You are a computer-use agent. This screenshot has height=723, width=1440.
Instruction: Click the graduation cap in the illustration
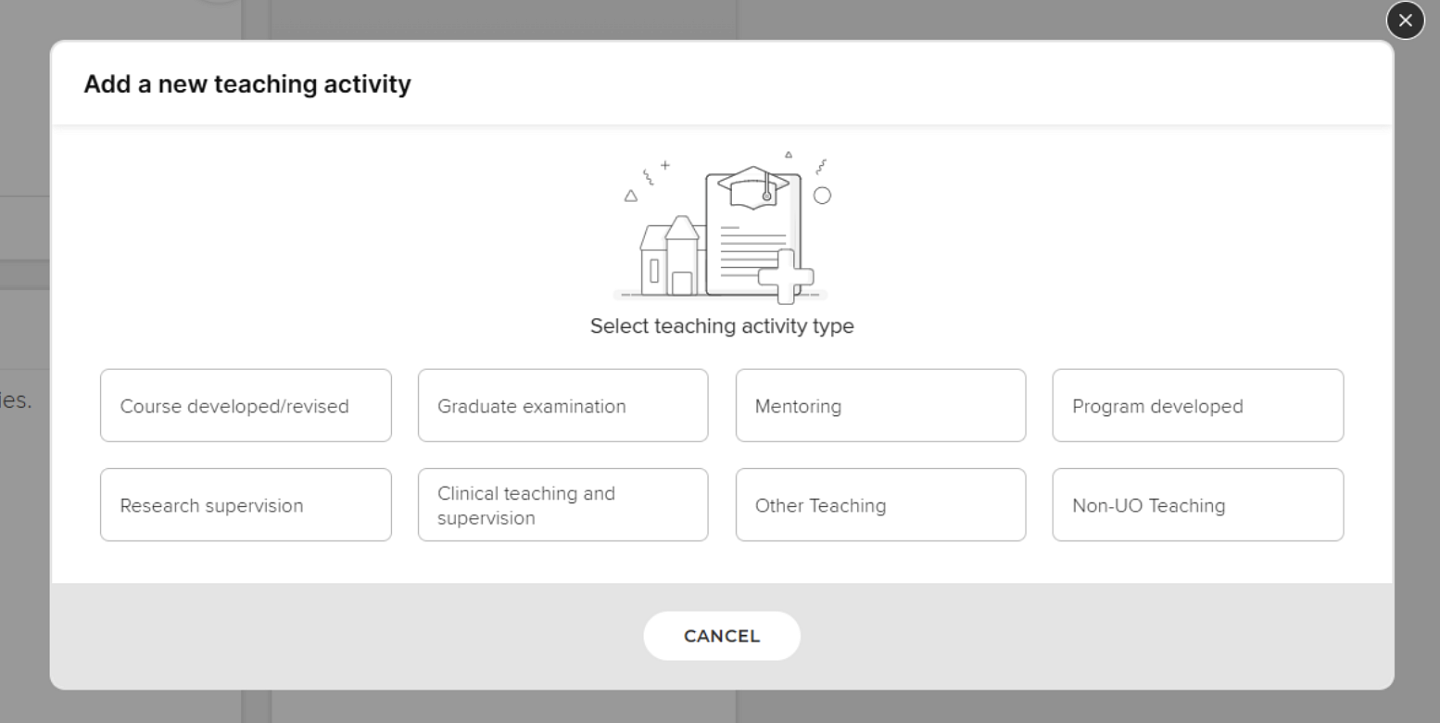click(x=754, y=187)
